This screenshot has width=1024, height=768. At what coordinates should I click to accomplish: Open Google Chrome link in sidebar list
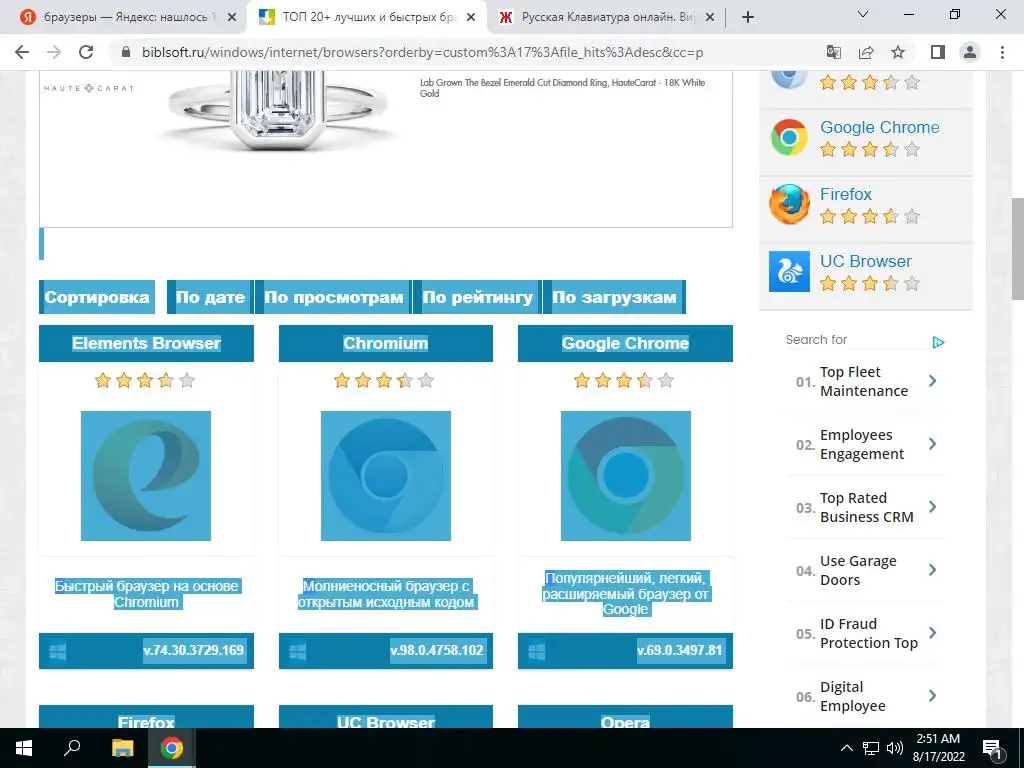click(880, 127)
